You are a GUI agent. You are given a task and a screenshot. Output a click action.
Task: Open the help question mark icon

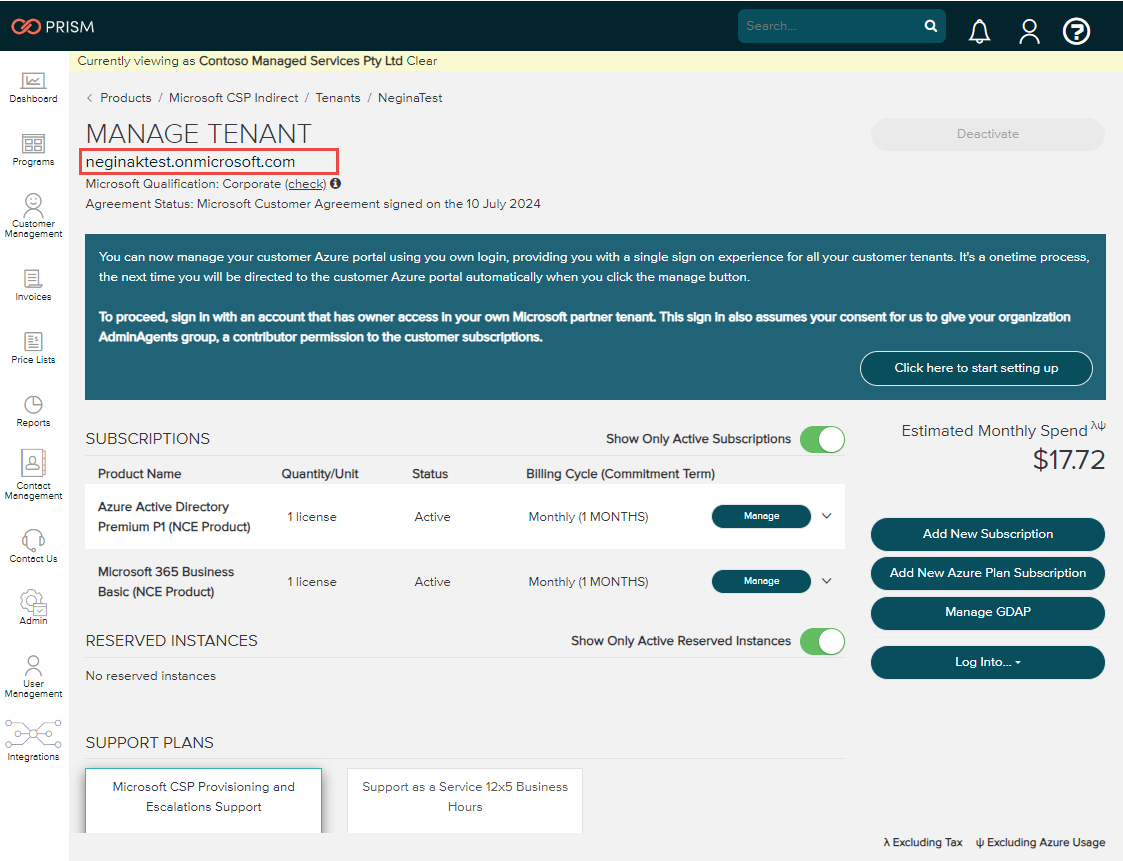[x=1076, y=31]
